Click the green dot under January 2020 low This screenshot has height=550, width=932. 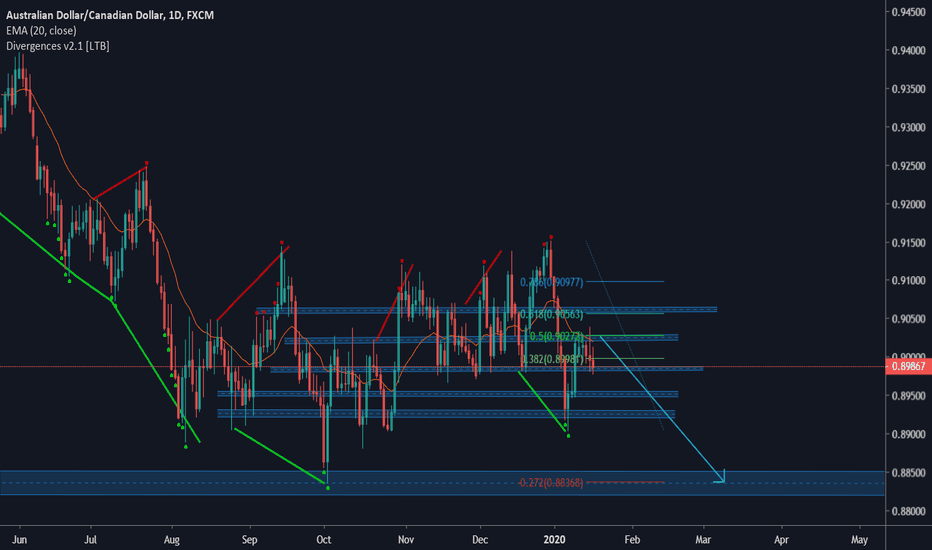click(568, 435)
